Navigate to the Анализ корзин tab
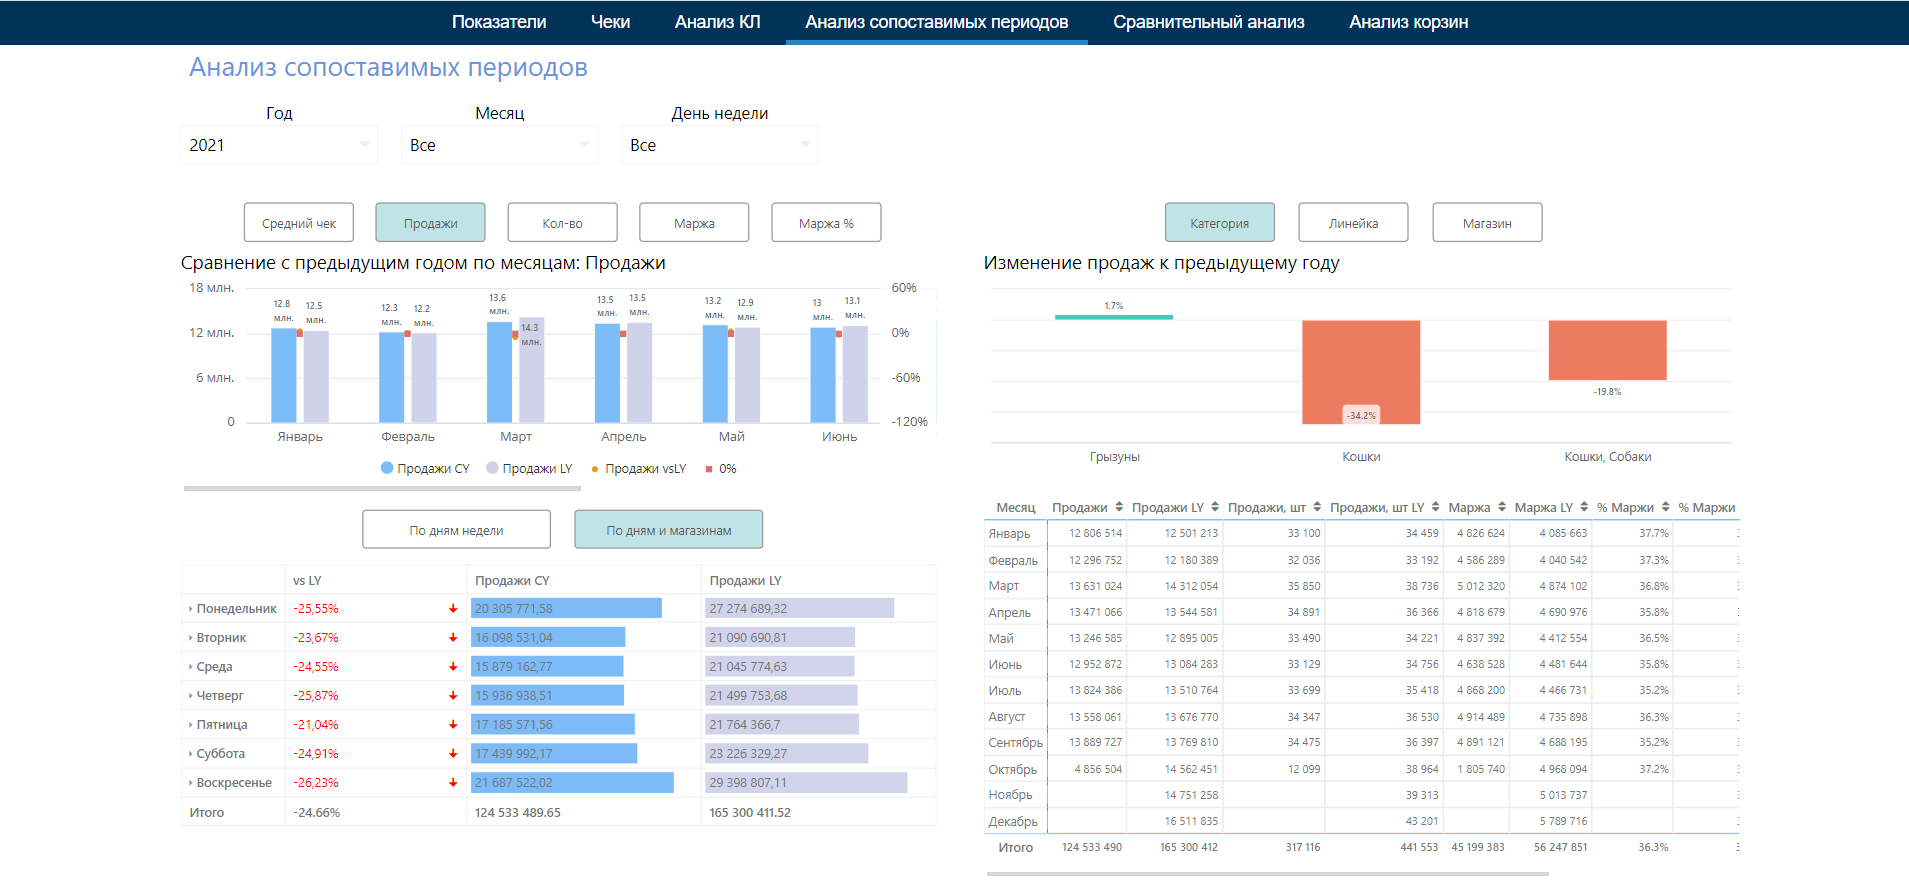Viewport: 1909px width, 892px height. click(x=1408, y=22)
